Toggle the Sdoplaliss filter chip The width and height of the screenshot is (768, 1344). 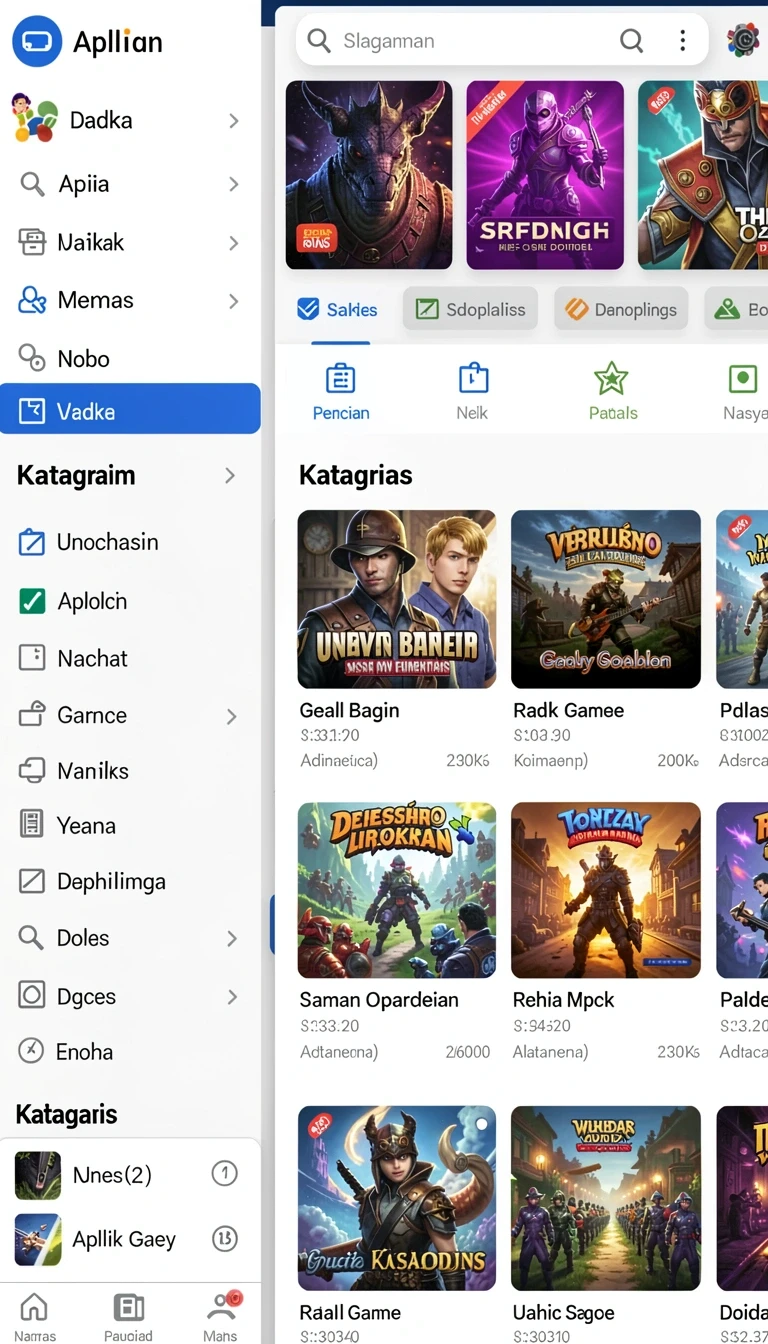click(471, 310)
